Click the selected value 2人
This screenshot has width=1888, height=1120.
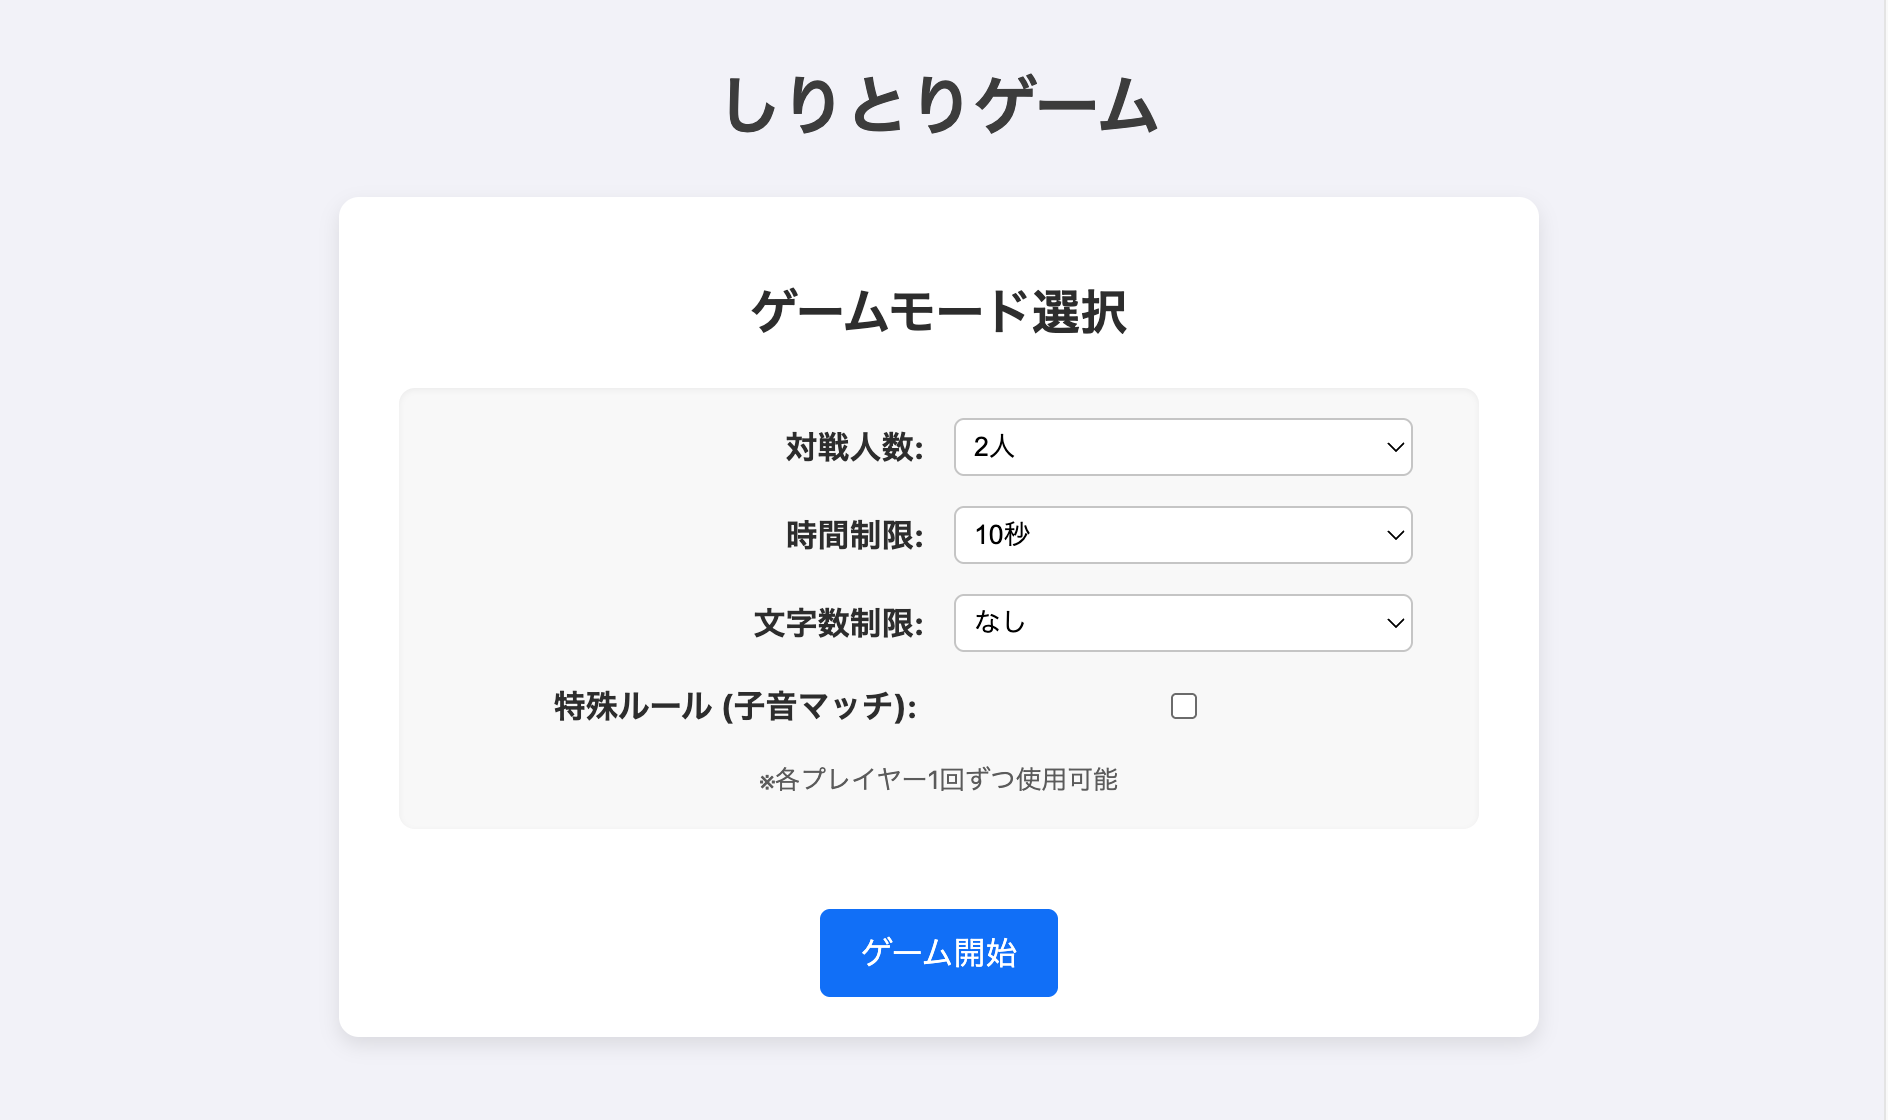click(994, 447)
